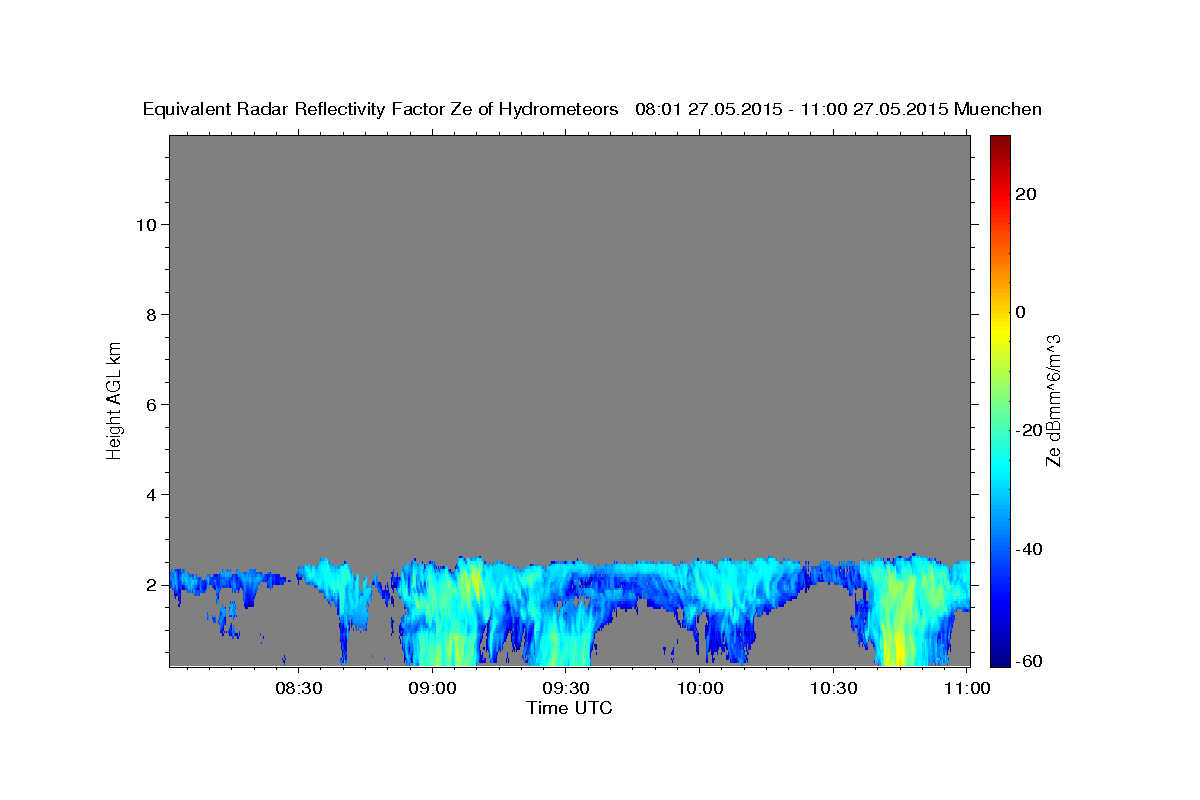Click the 09:30 time tick label
The image size is (1200, 800).
tap(567, 688)
